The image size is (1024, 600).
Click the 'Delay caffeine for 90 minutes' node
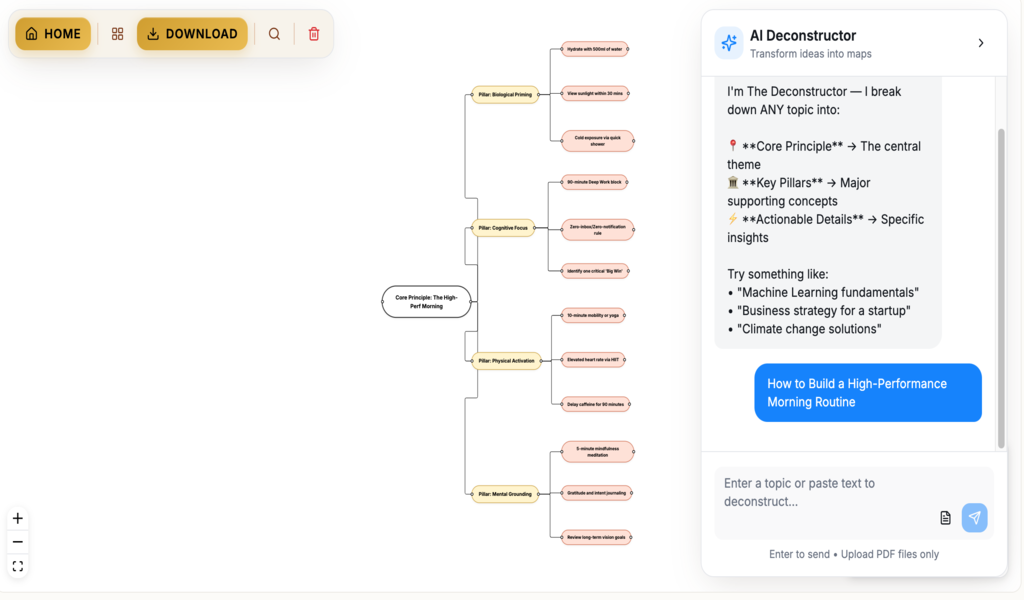tap(596, 404)
